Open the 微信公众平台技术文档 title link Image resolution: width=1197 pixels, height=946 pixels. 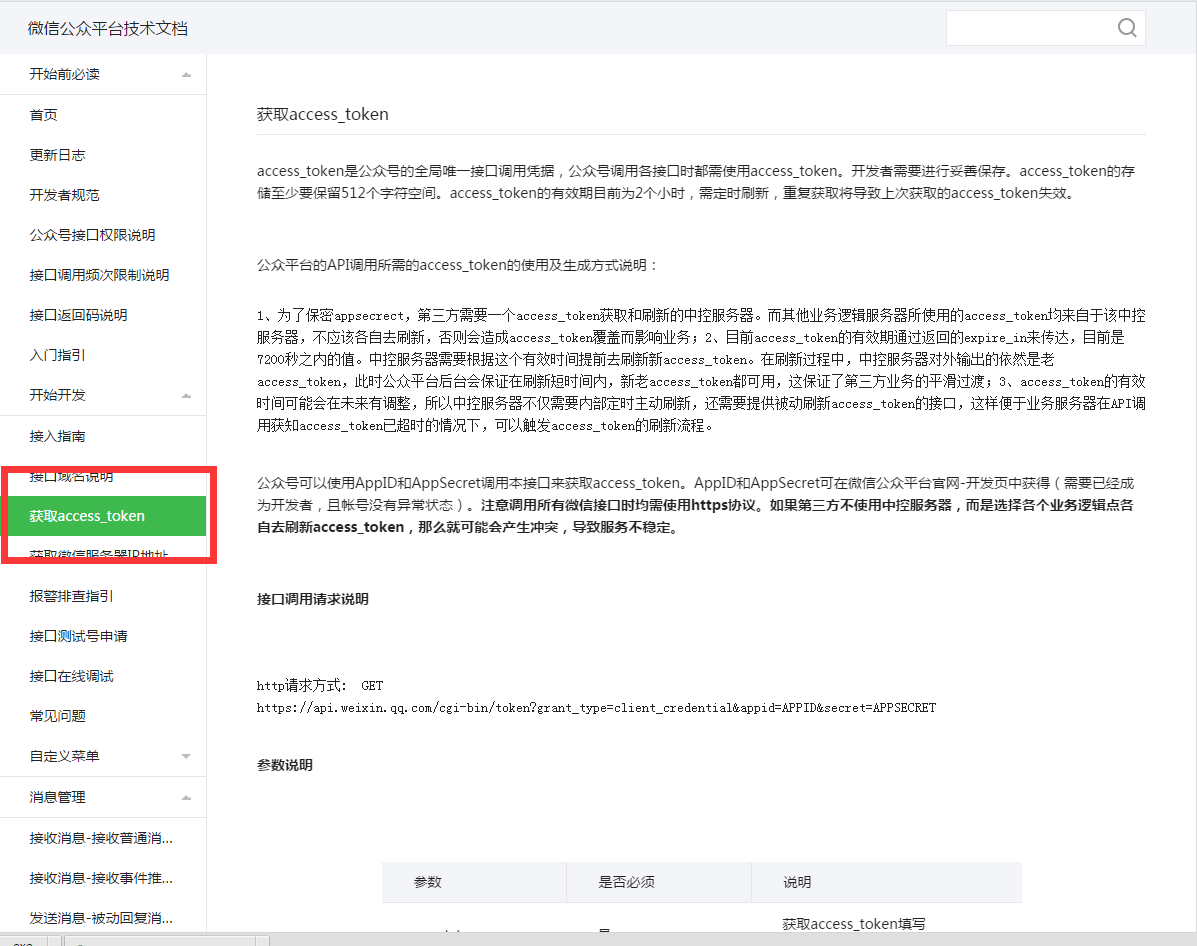pos(108,28)
